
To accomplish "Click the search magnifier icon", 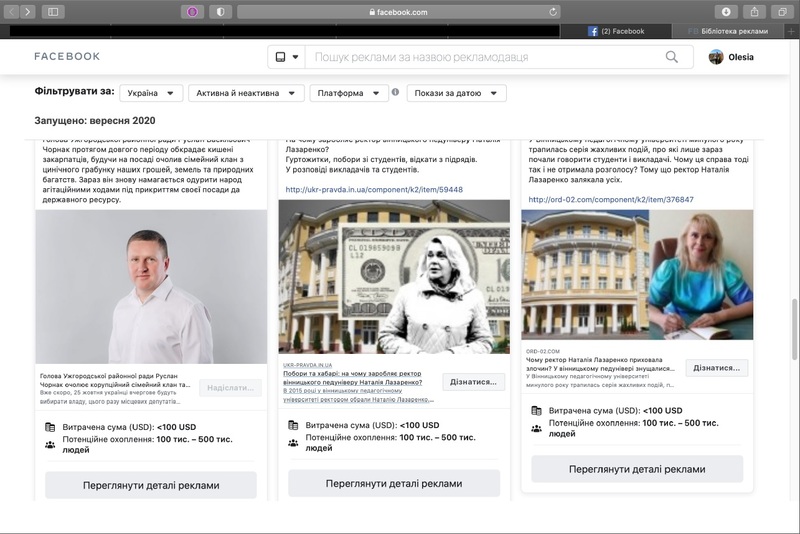I will click(x=672, y=57).
